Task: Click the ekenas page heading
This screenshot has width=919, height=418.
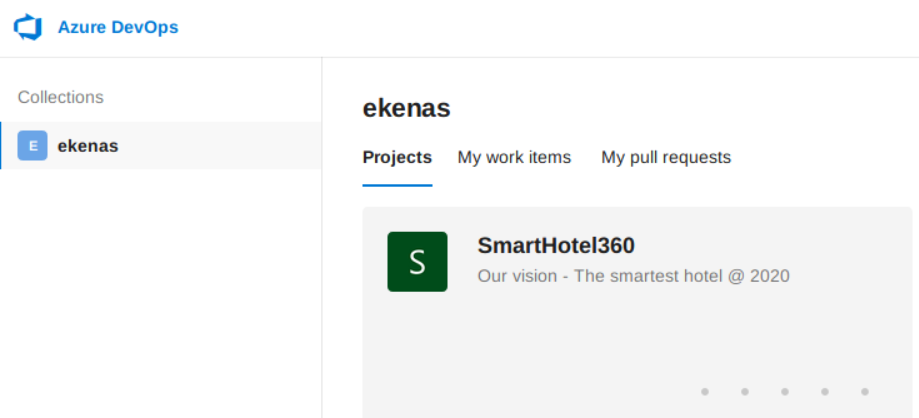Action: 406,108
